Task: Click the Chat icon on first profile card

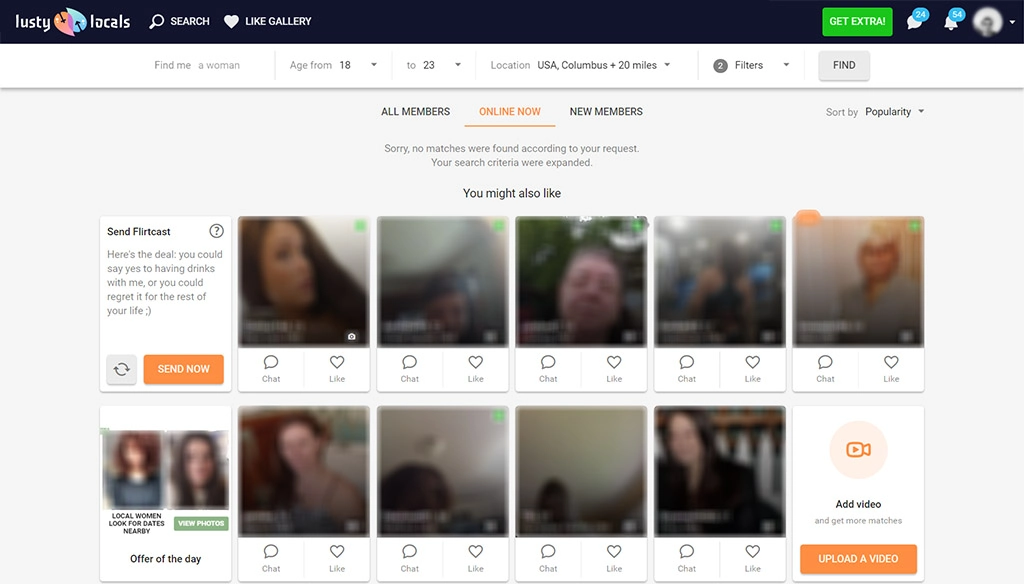Action: 271,363
